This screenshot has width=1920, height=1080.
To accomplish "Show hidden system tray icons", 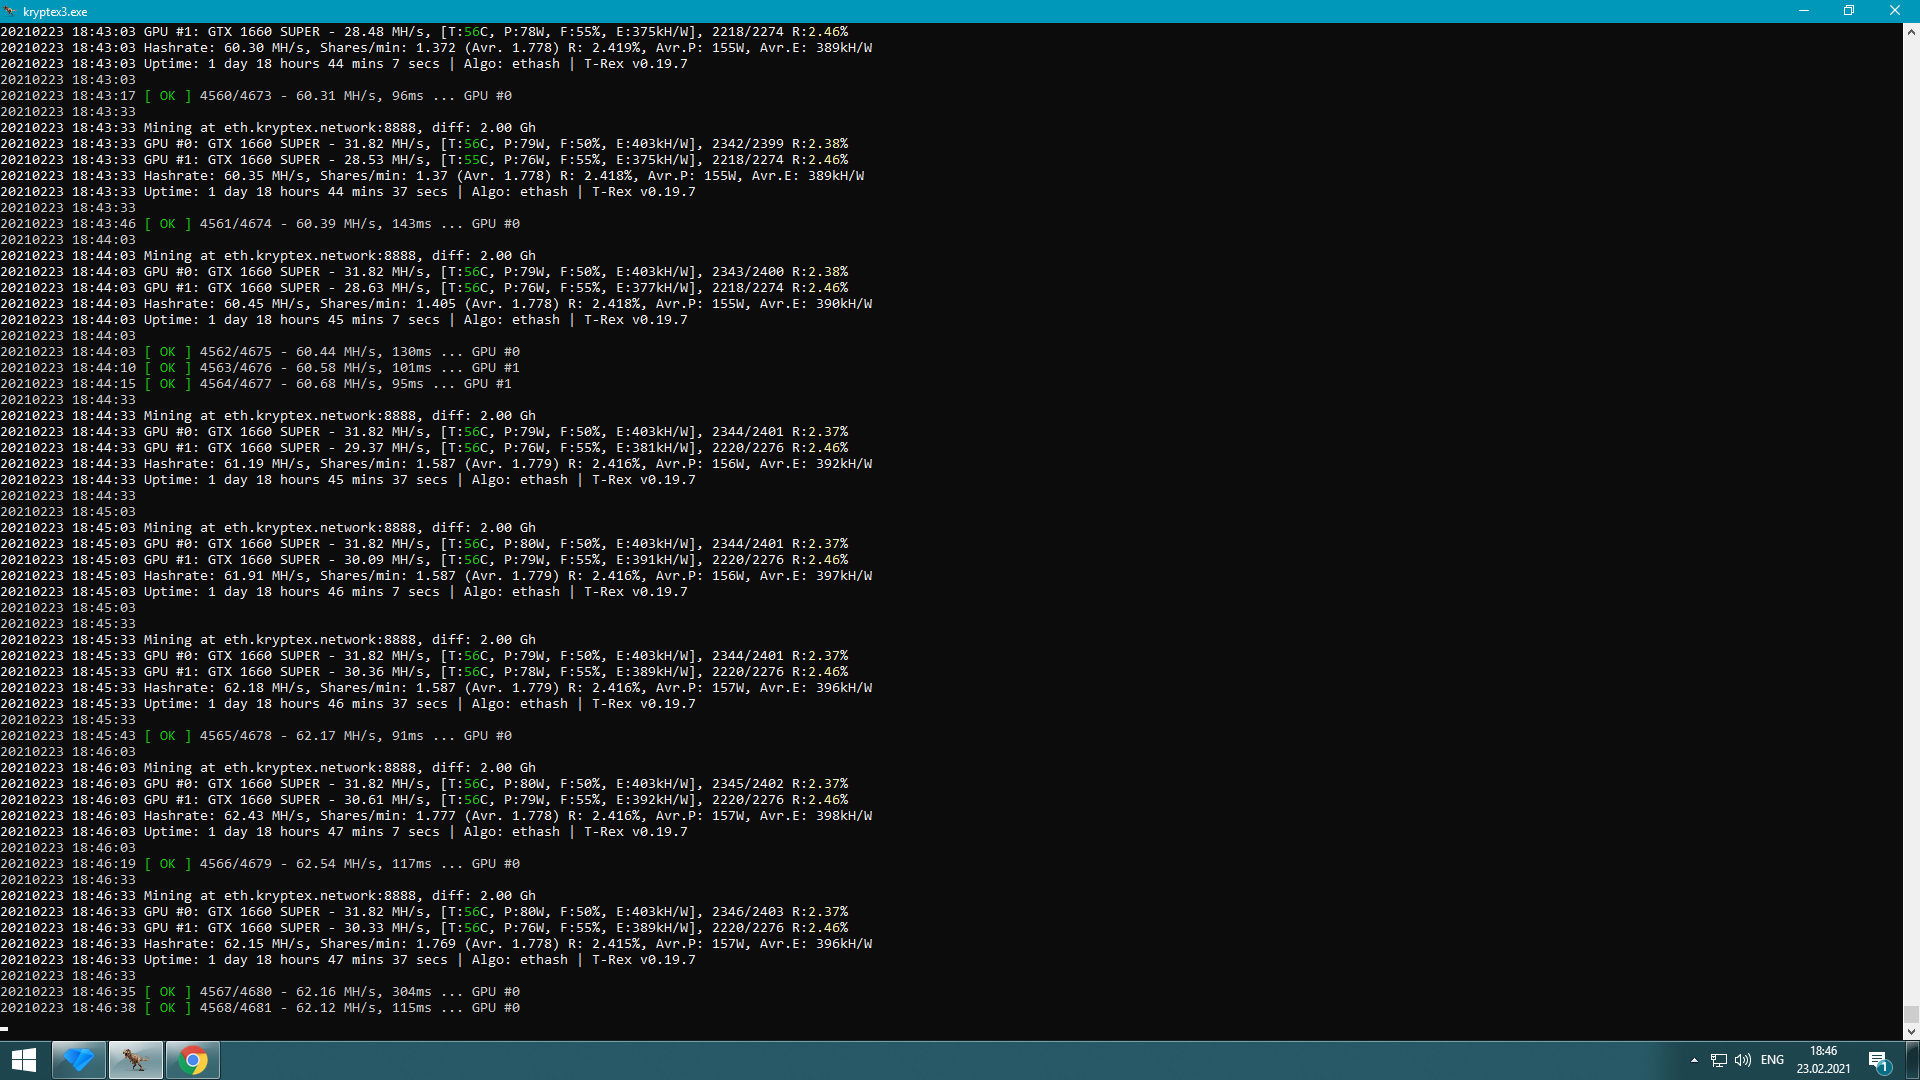I will [x=1694, y=1060].
